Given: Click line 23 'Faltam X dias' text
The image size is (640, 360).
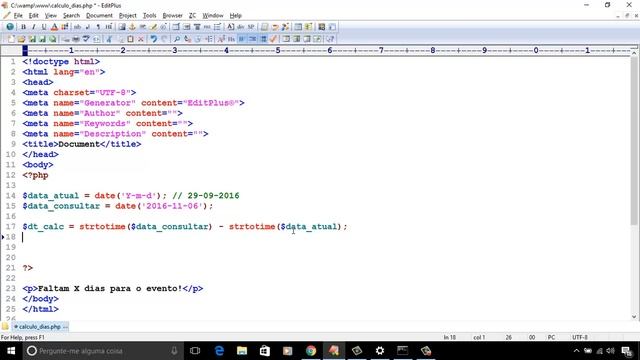Looking at the screenshot, I should click(x=110, y=289).
